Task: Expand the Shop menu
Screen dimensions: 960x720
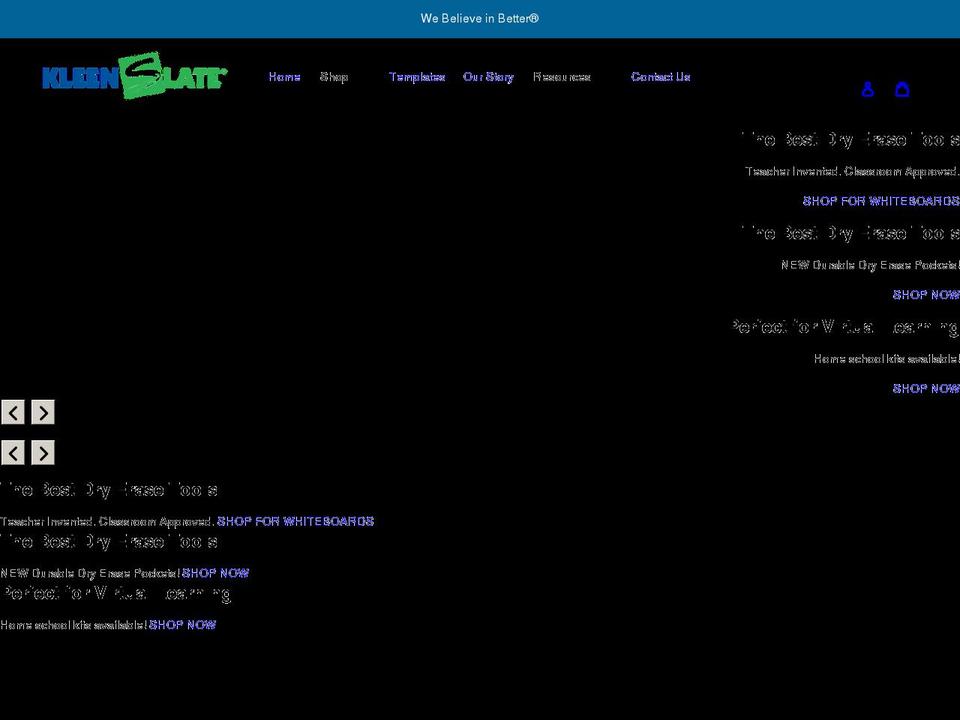Action: [334, 77]
